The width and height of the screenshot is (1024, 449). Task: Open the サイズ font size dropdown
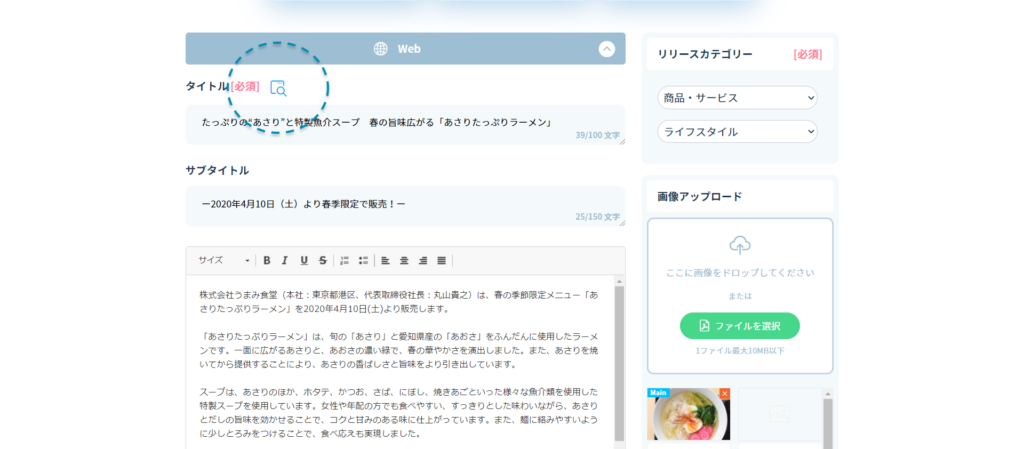point(224,260)
